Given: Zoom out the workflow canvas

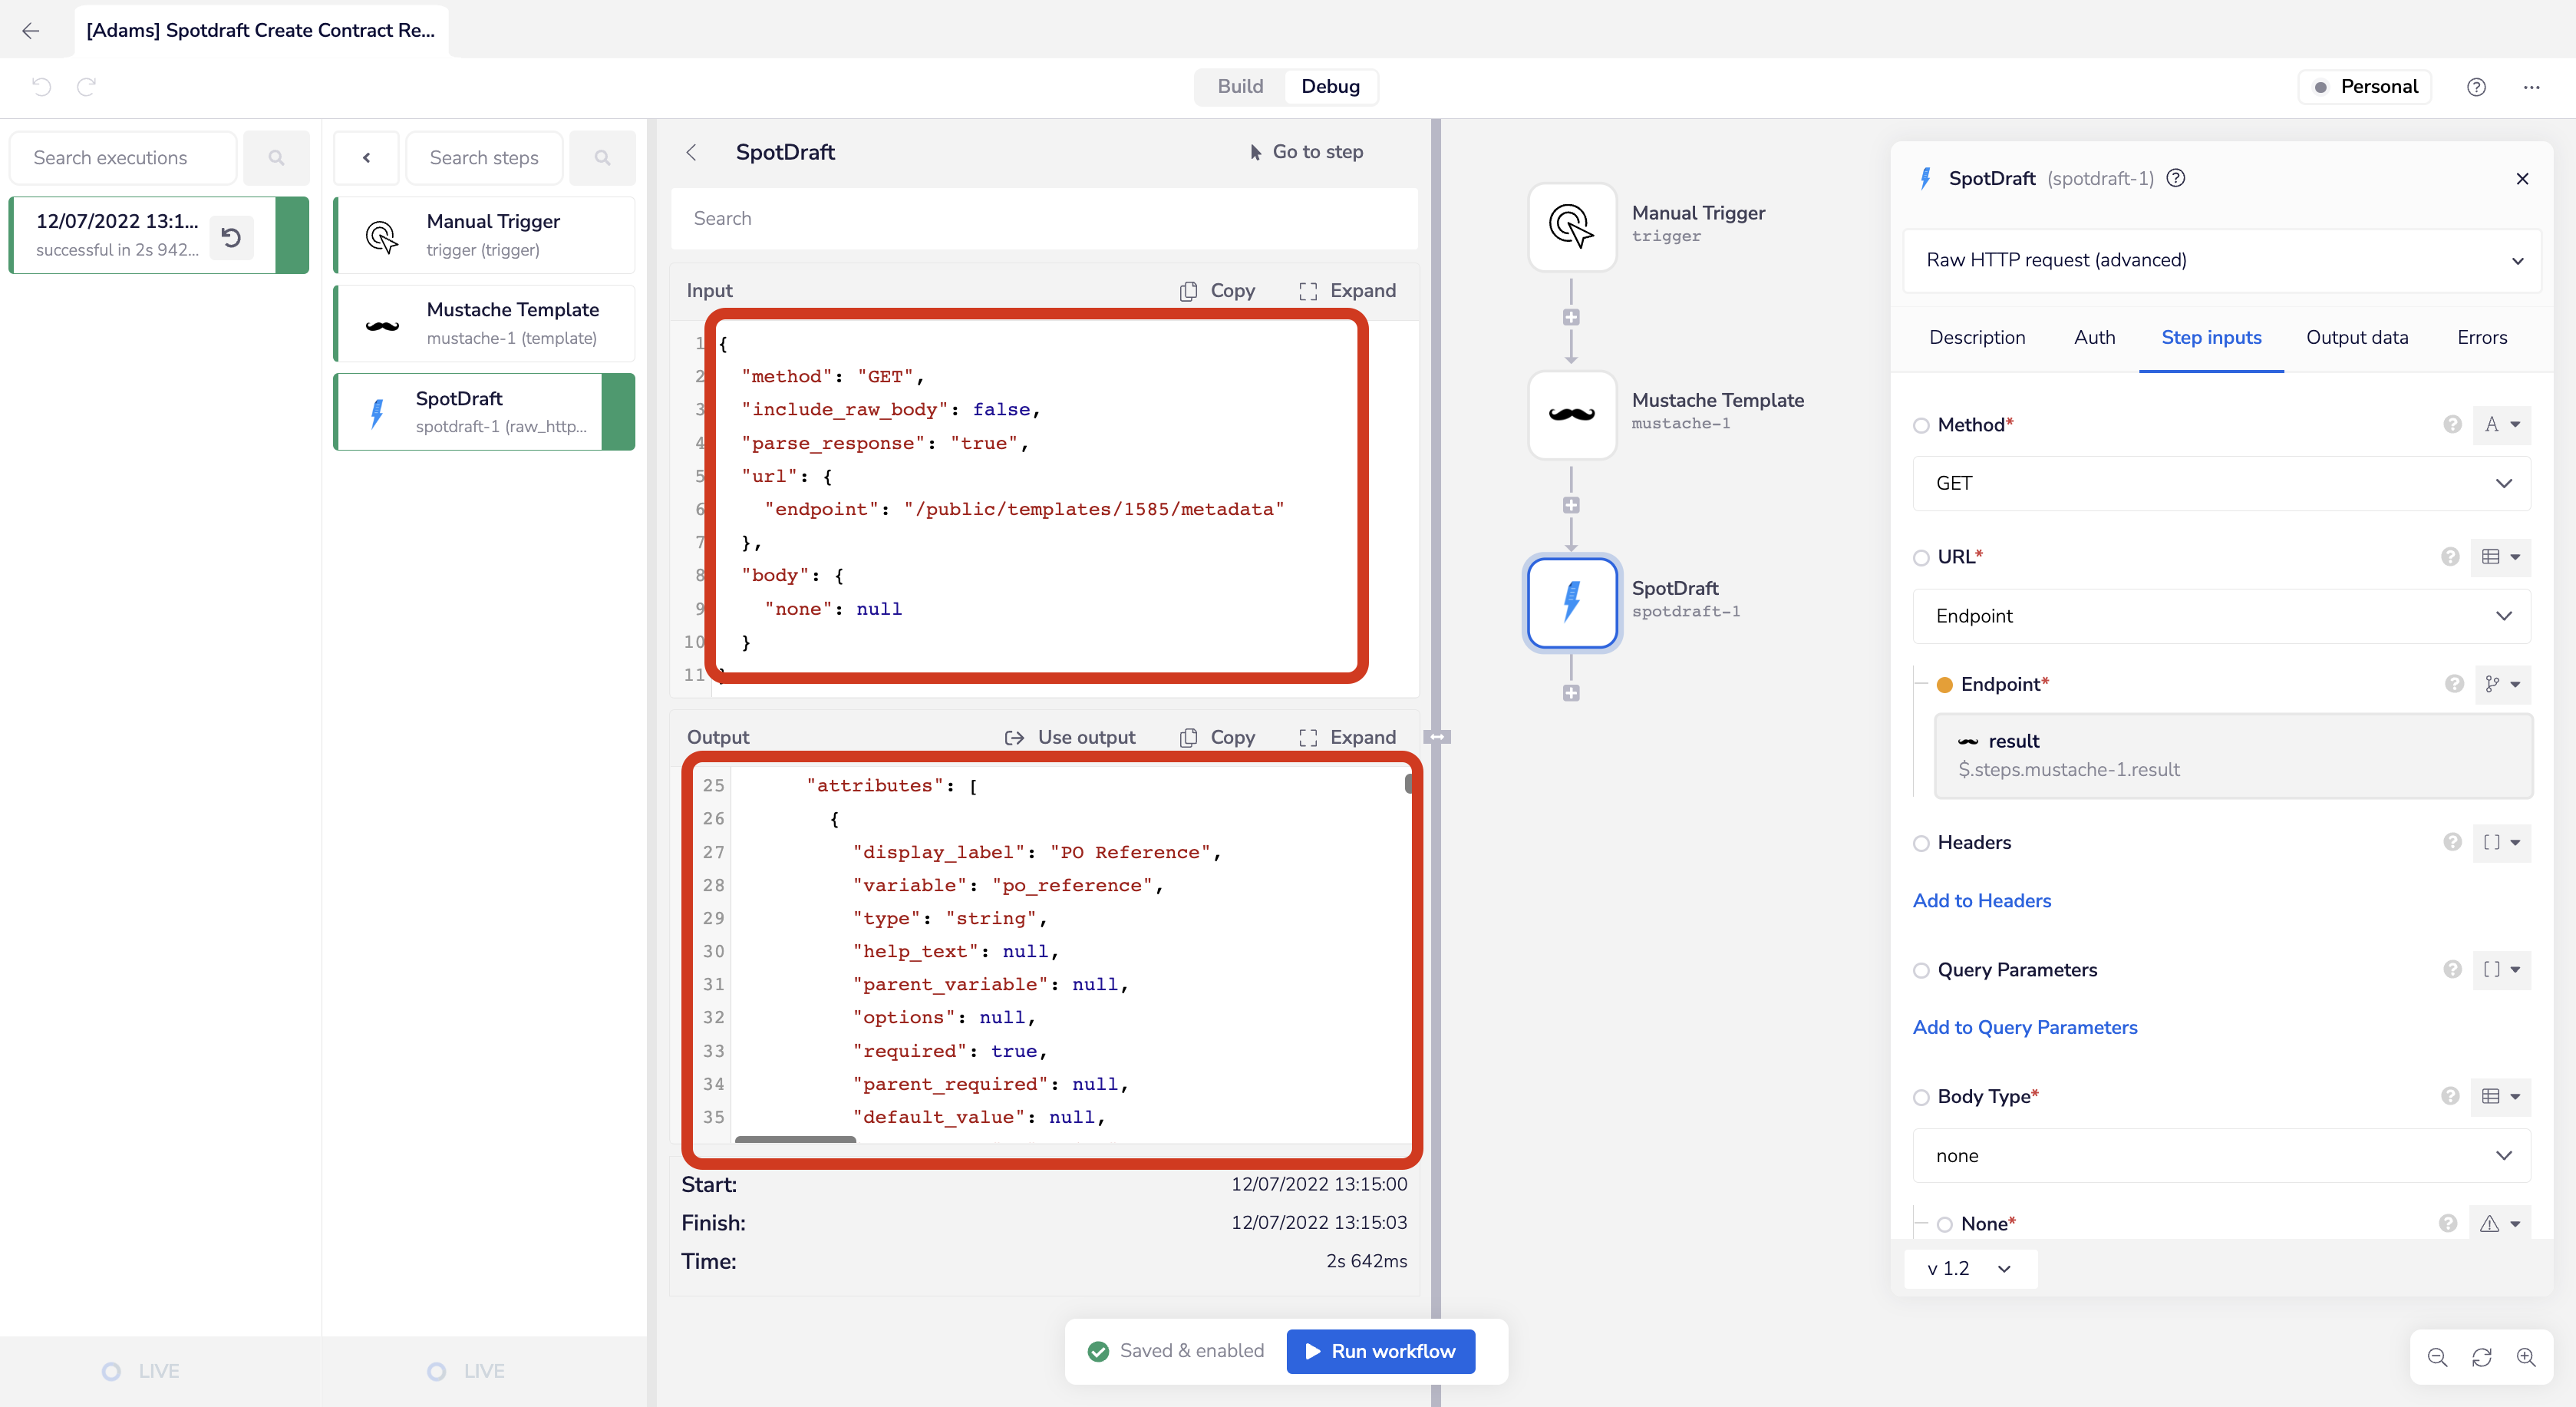Looking at the screenshot, I should (2437, 1357).
